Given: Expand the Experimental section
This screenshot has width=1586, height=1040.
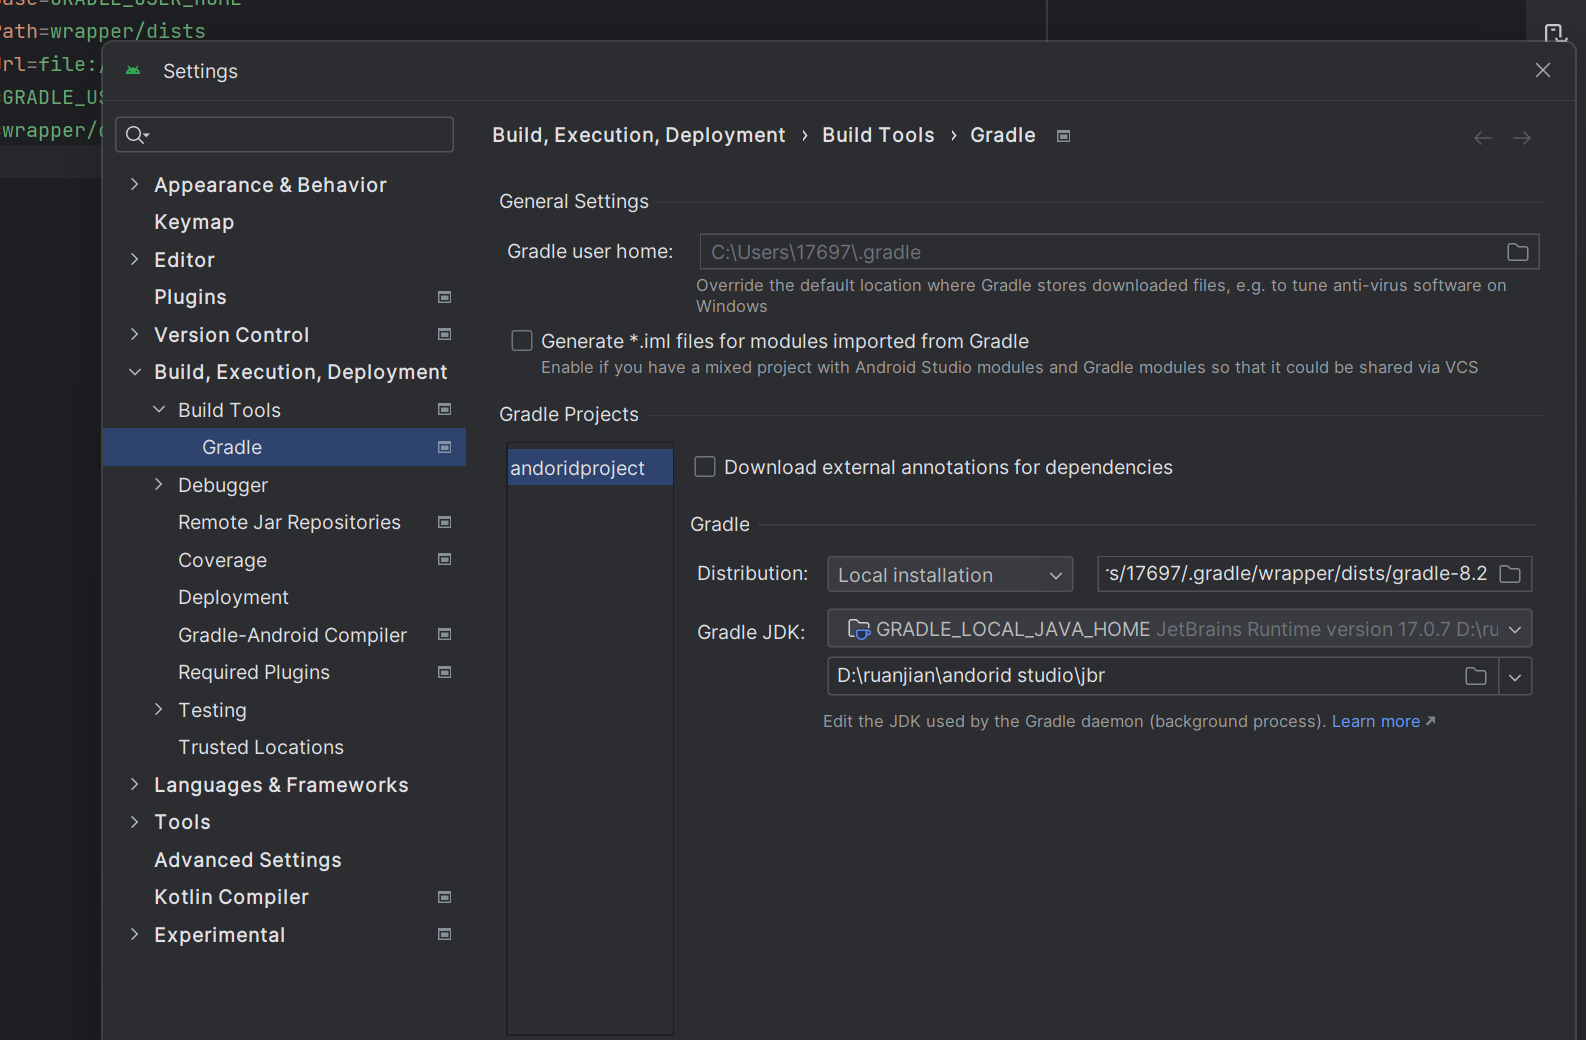Looking at the screenshot, I should click(135, 934).
